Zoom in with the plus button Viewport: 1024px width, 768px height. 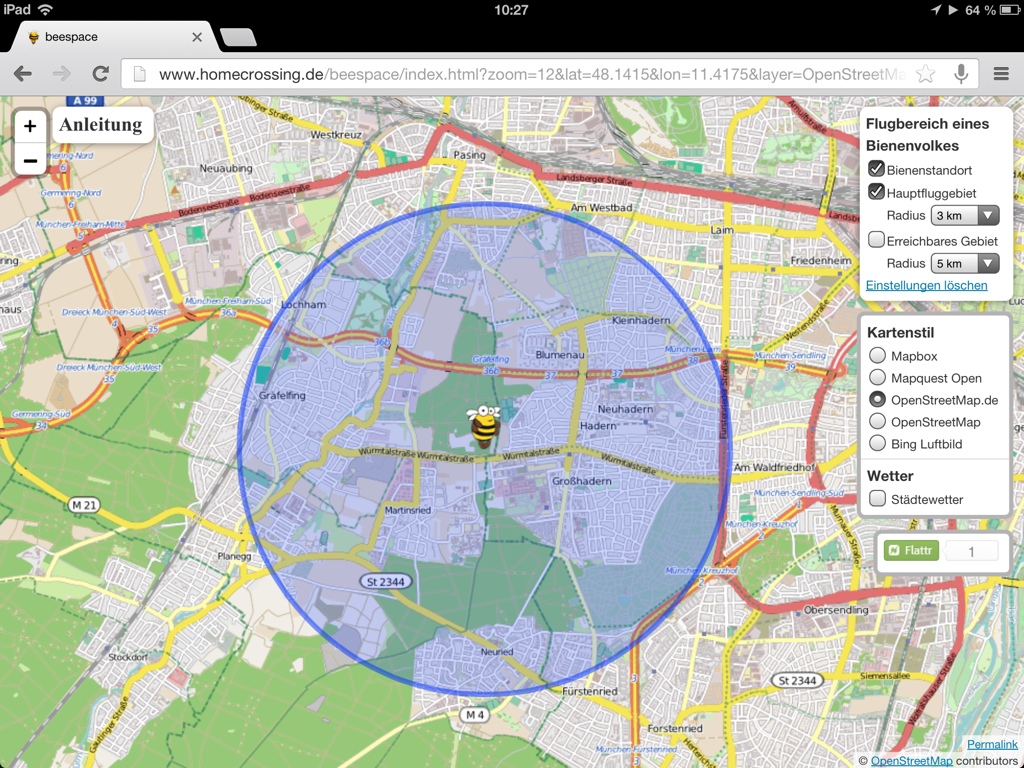pos(30,126)
